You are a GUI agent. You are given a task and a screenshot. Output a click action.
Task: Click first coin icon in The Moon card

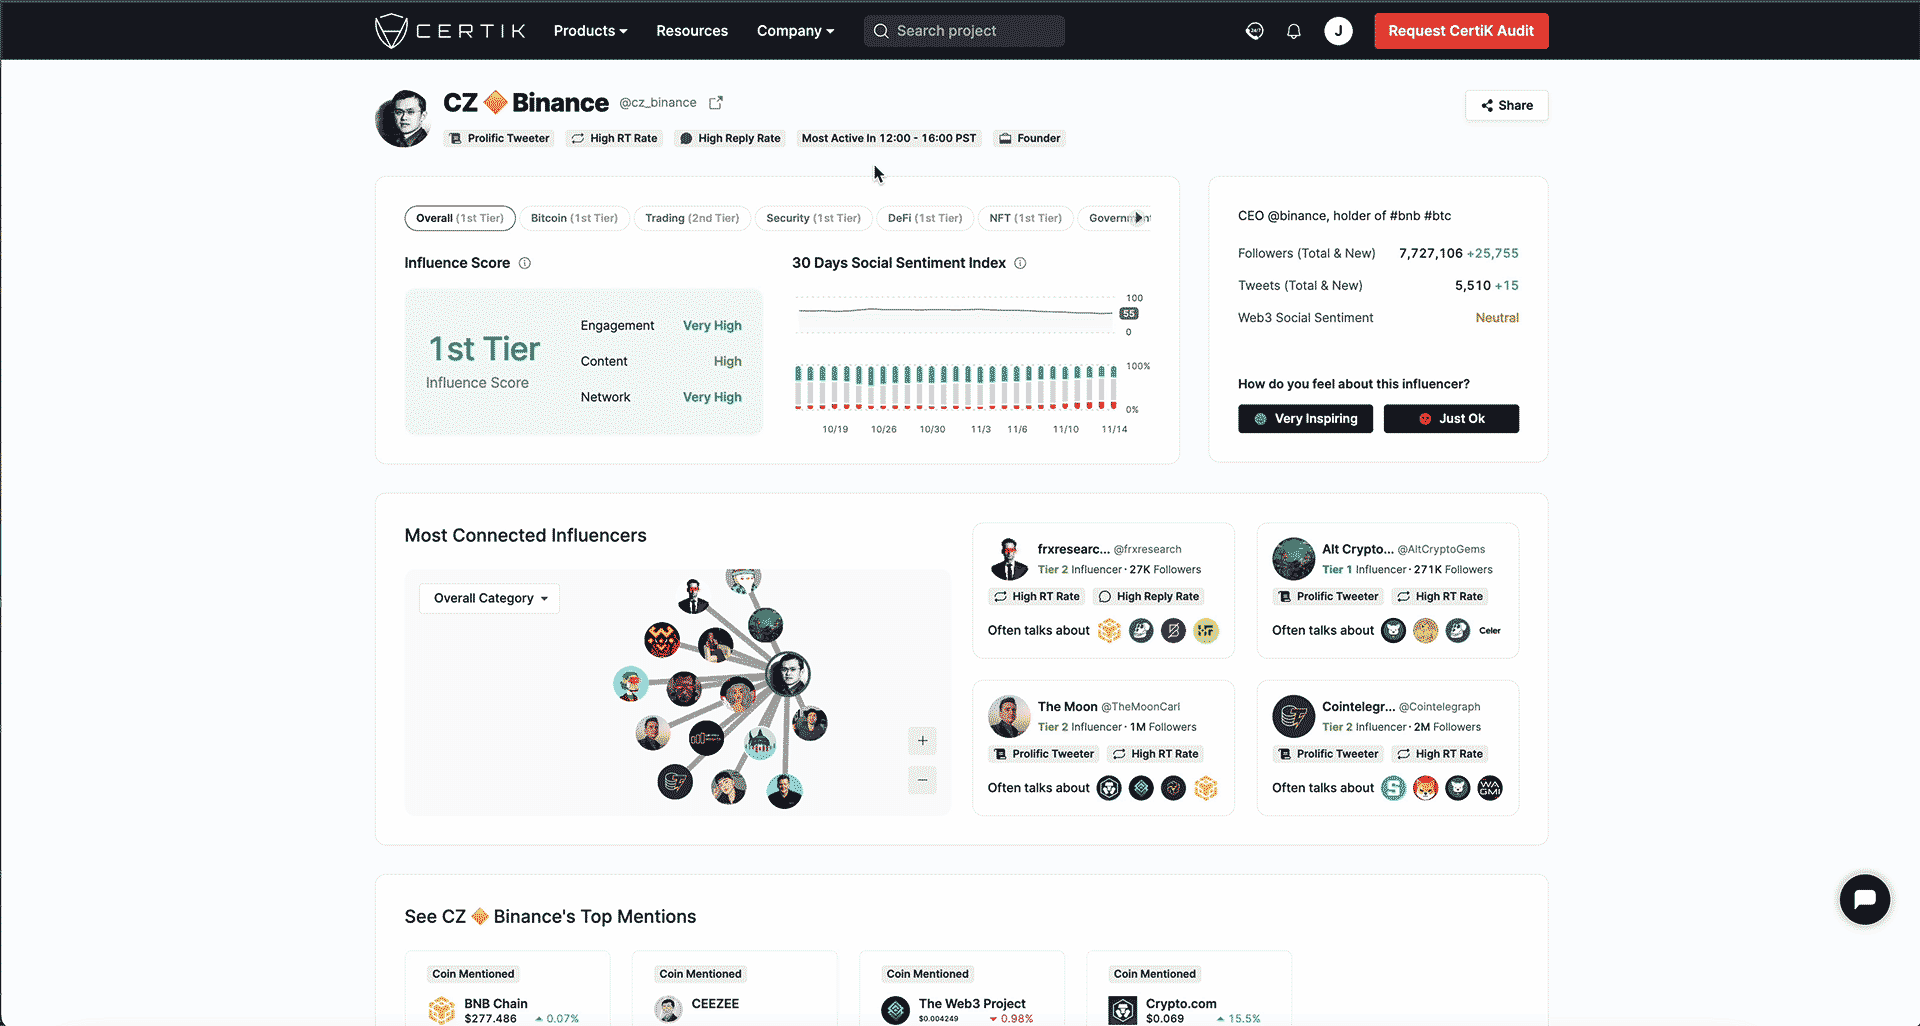1109,788
